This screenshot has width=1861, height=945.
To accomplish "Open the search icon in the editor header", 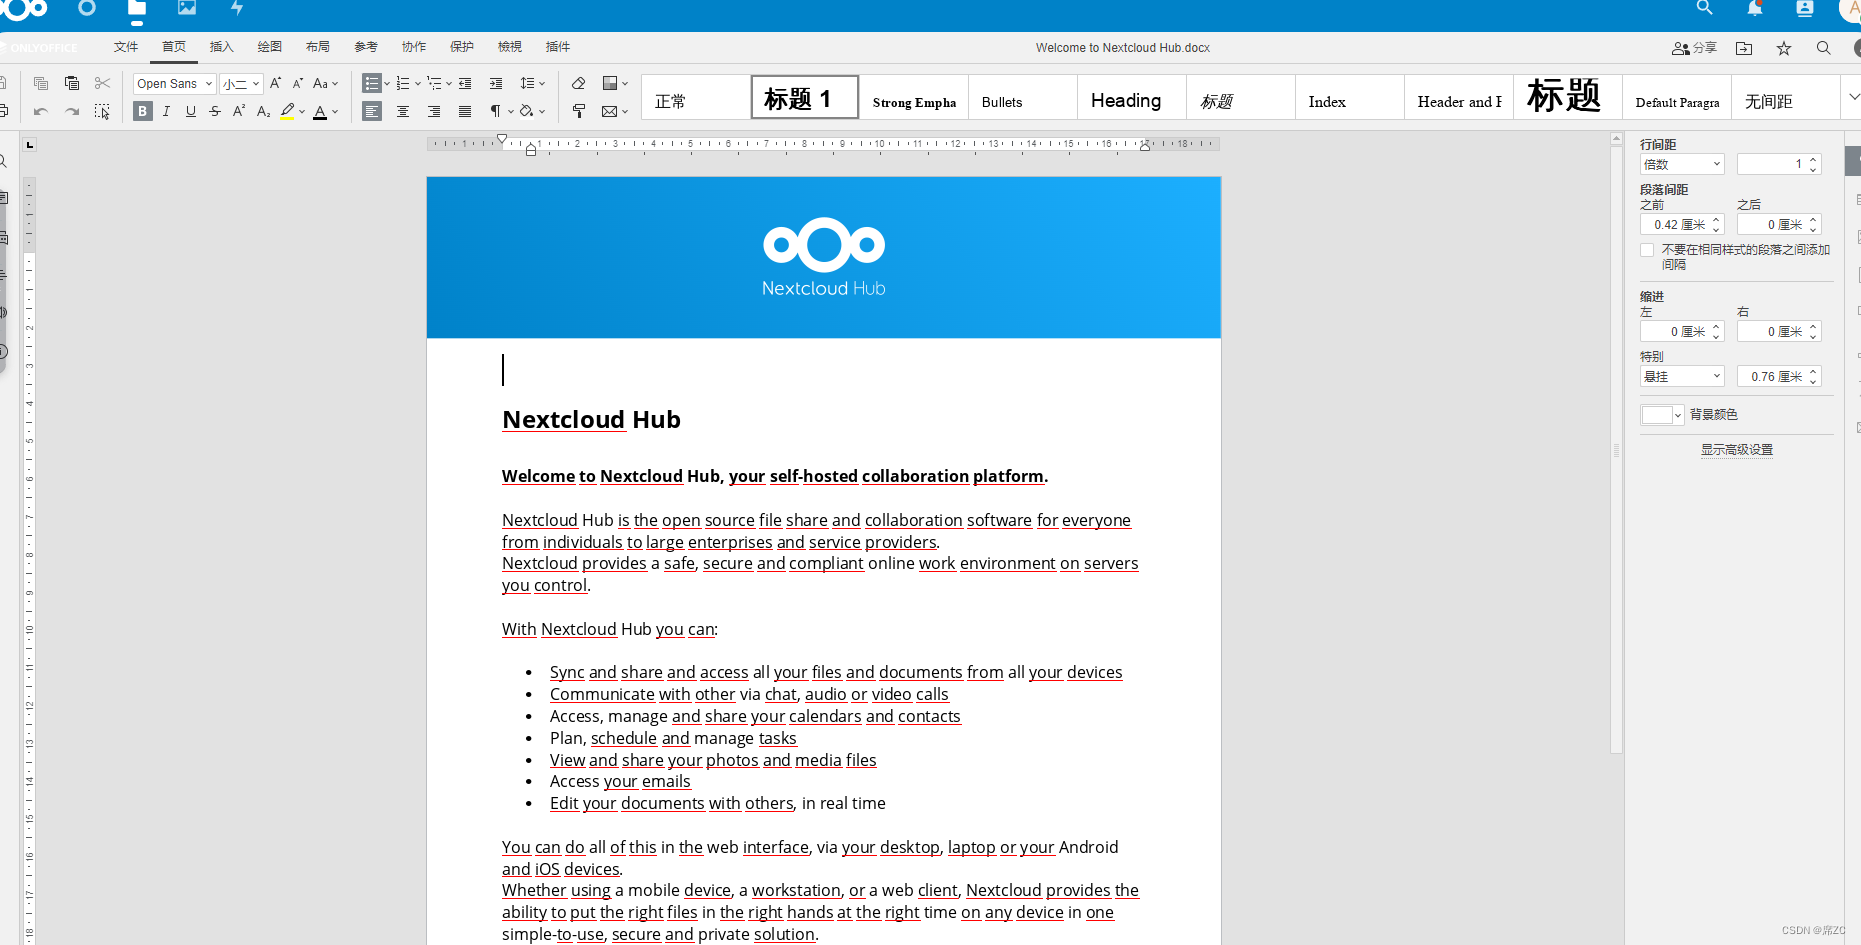I will [x=1824, y=48].
